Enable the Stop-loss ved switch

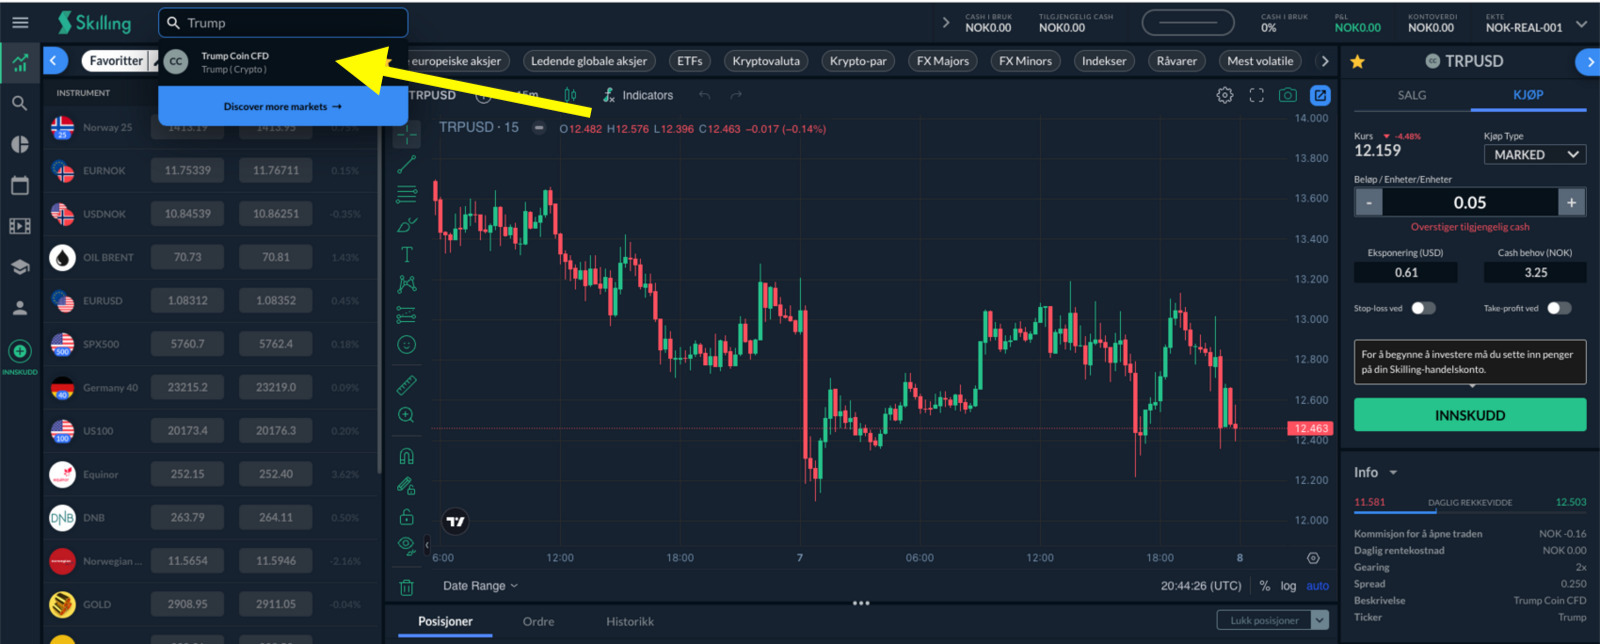pos(1423,308)
